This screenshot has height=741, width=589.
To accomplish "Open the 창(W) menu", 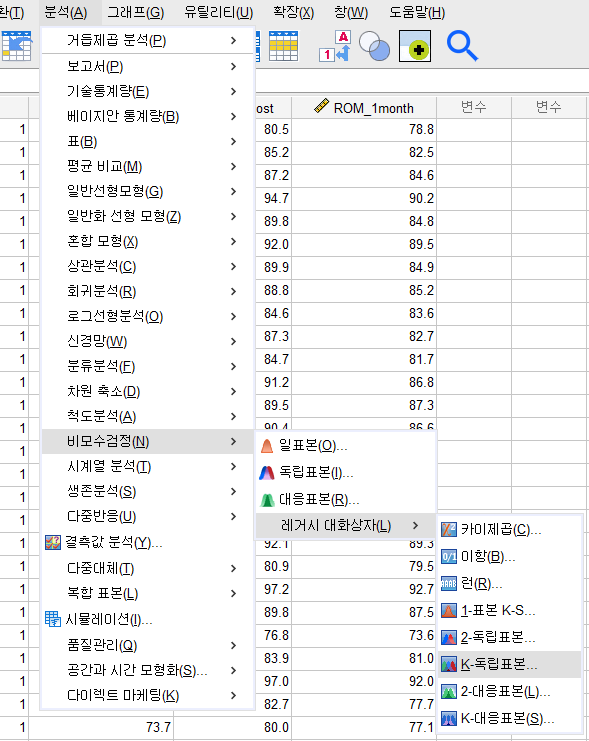I will click(351, 12).
